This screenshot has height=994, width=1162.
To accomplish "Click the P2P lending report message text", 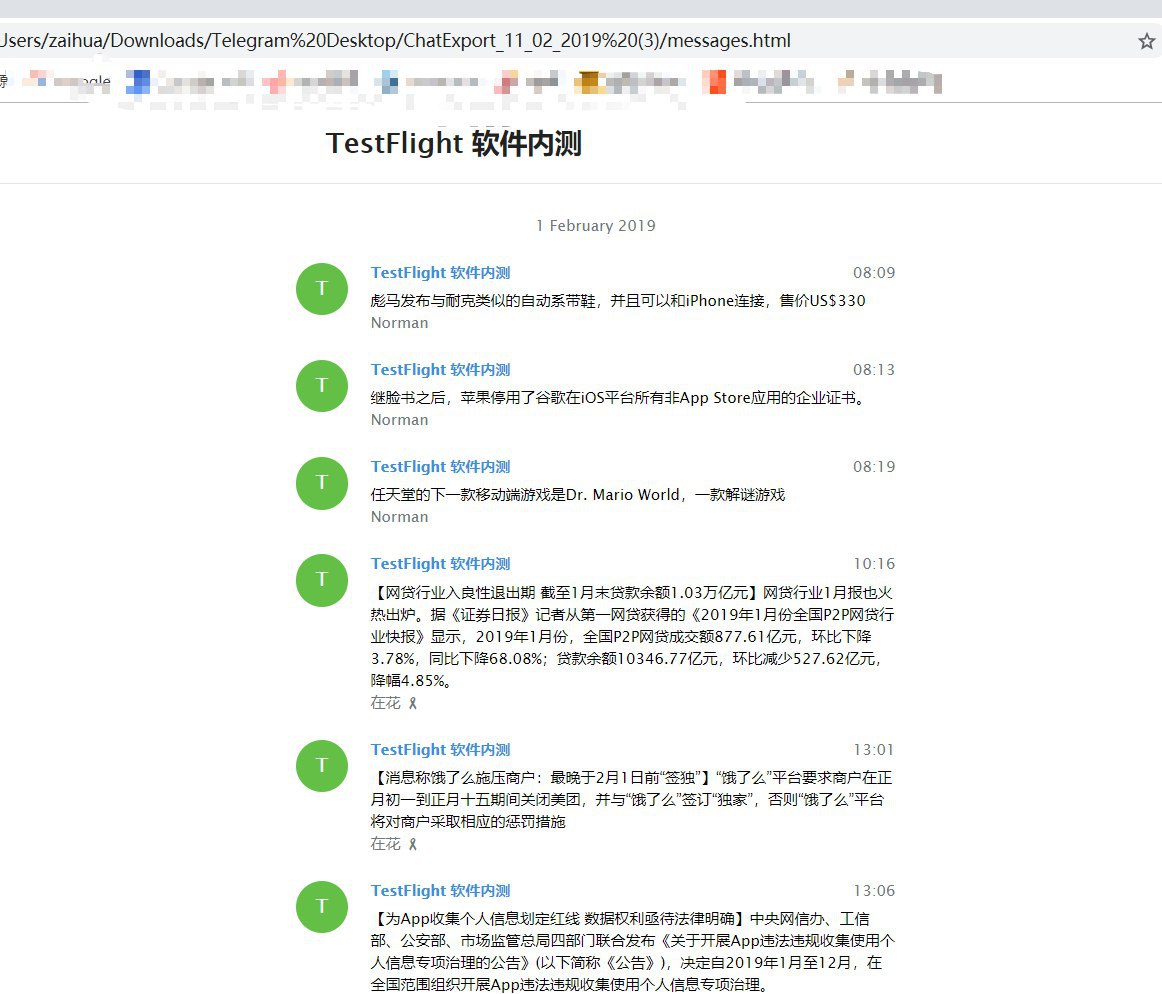I will (632, 637).
